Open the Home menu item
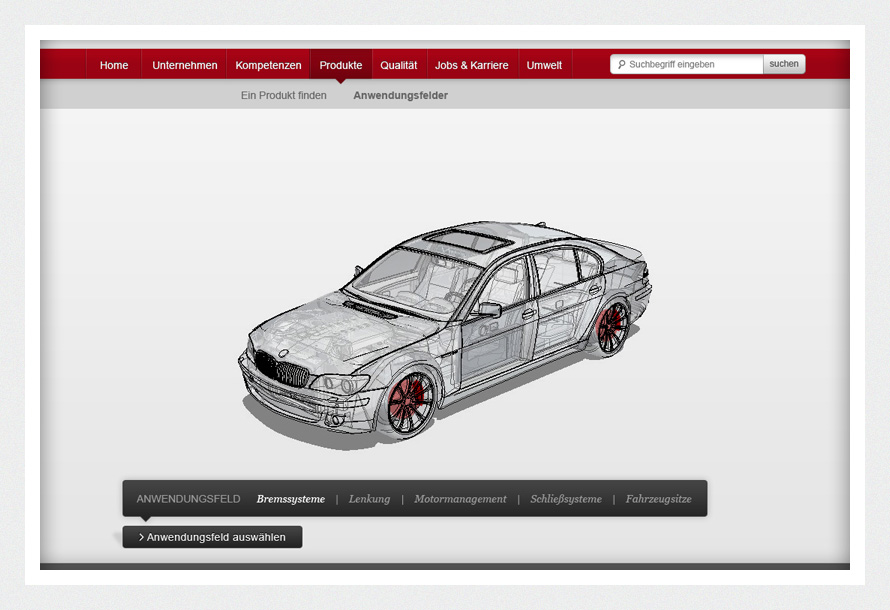890x610 pixels. pos(114,65)
